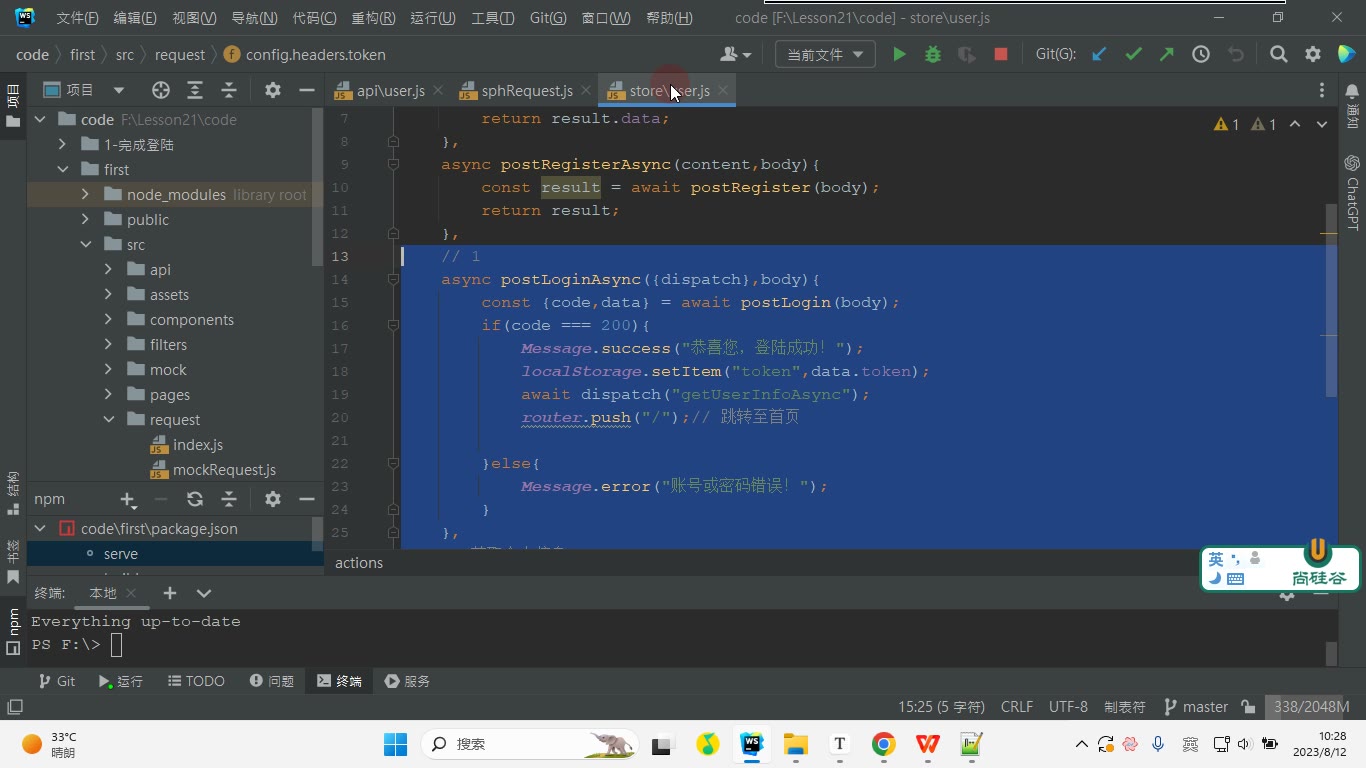
Task: Open Git history clock icon
Action: [1201, 55]
